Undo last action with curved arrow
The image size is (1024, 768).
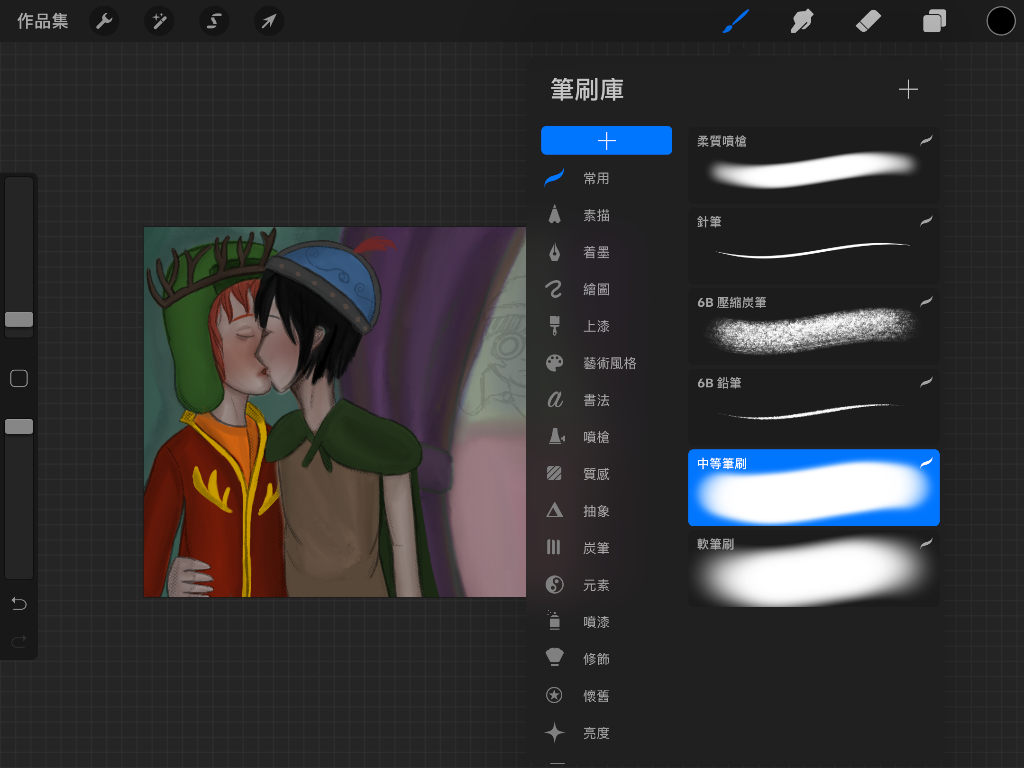point(19,603)
